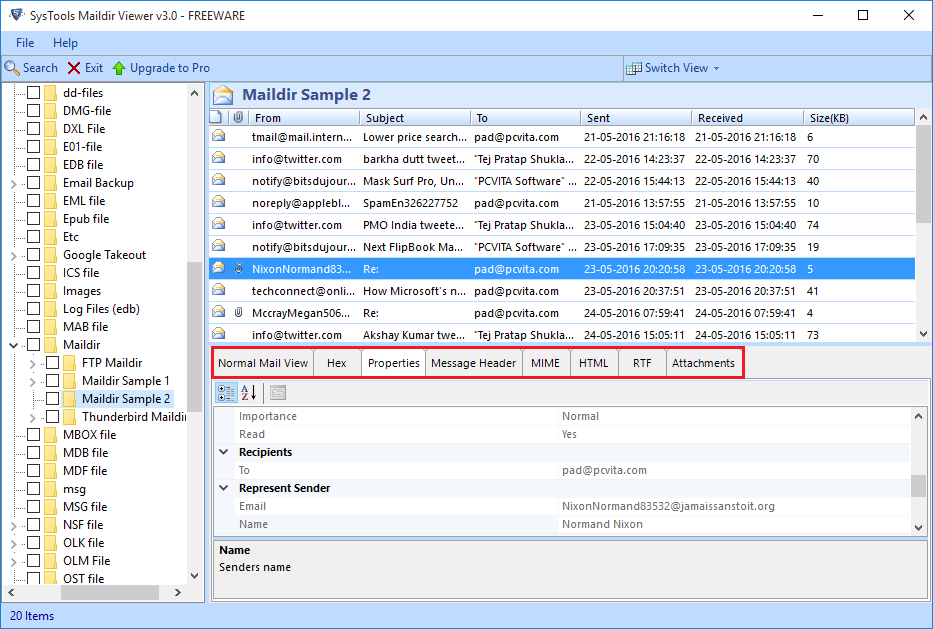The width and height of the screenshot is (933, 629).
Task: Check the Thunderbird Maildir checkbox
Action: tap(53, 417)
